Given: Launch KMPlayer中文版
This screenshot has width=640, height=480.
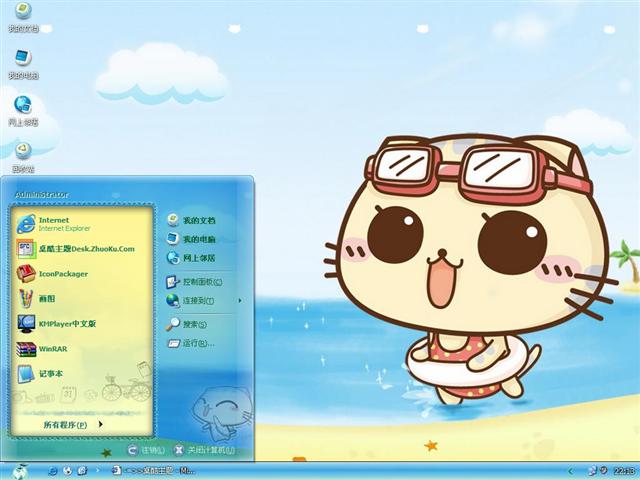Looking at the screenshot, I should pyautogui.click(x=57, y=324).
